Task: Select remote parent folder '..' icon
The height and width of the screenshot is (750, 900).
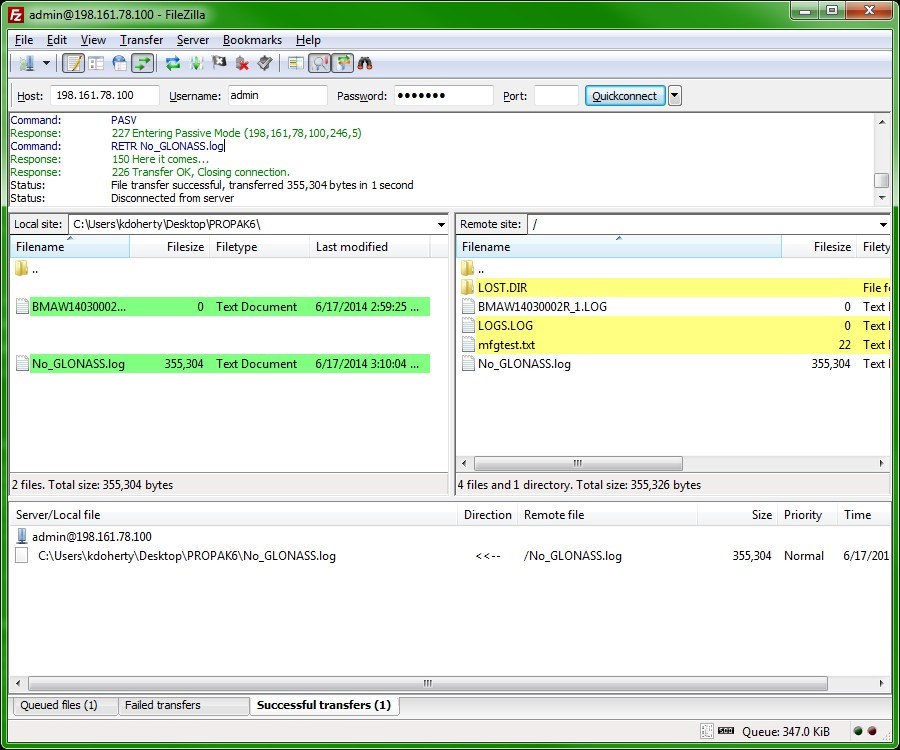Action: (468, 268)
